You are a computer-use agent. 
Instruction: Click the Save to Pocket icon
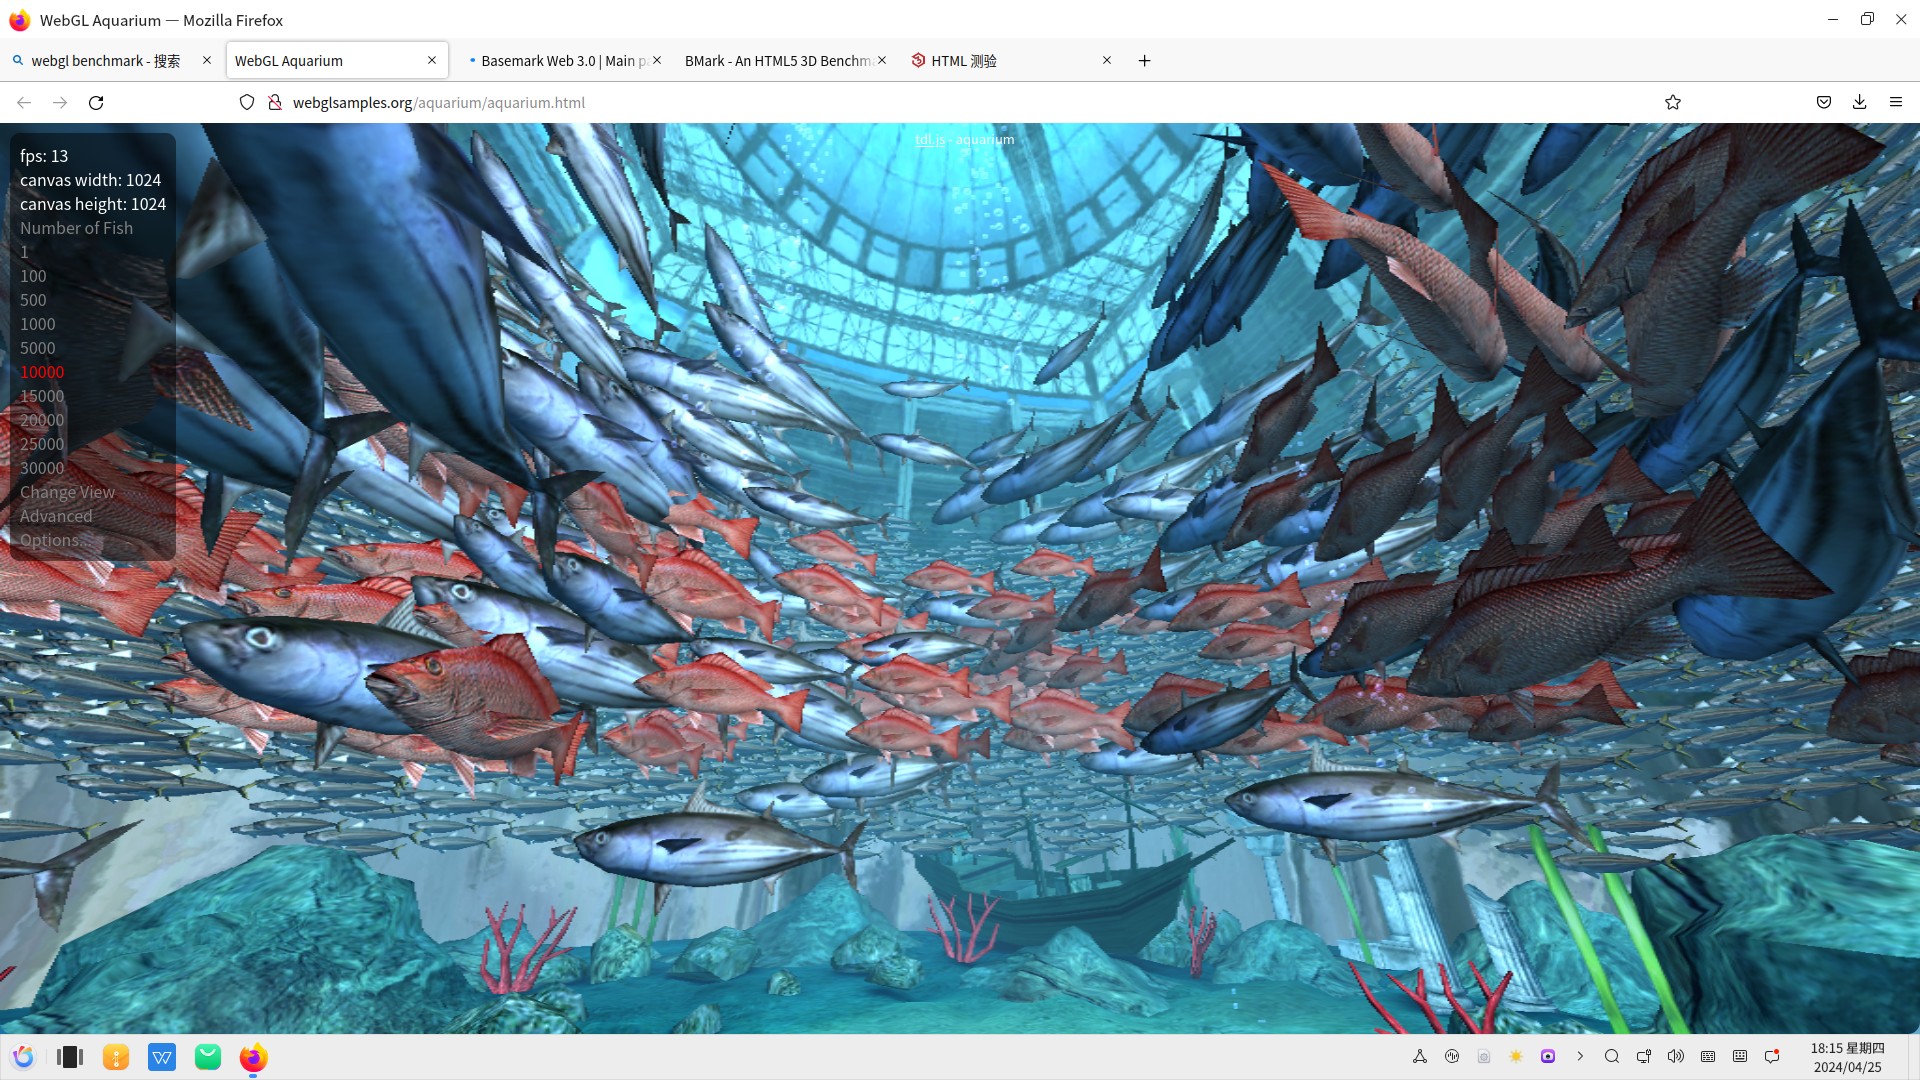1824,103
